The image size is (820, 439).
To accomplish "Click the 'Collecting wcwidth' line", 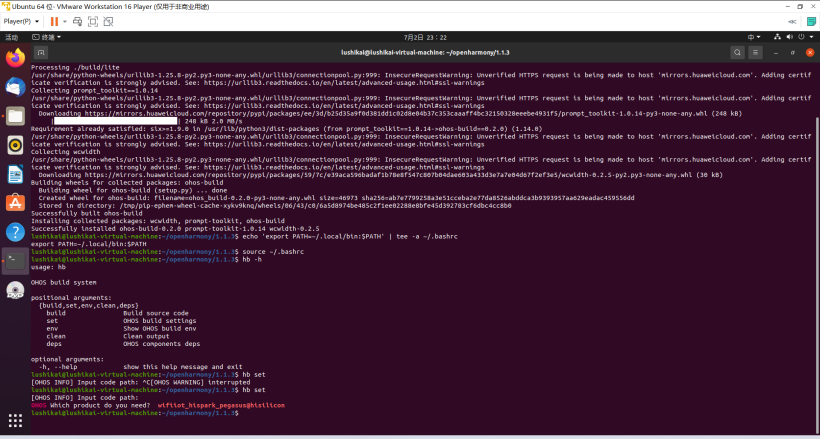I will [63, 152].
